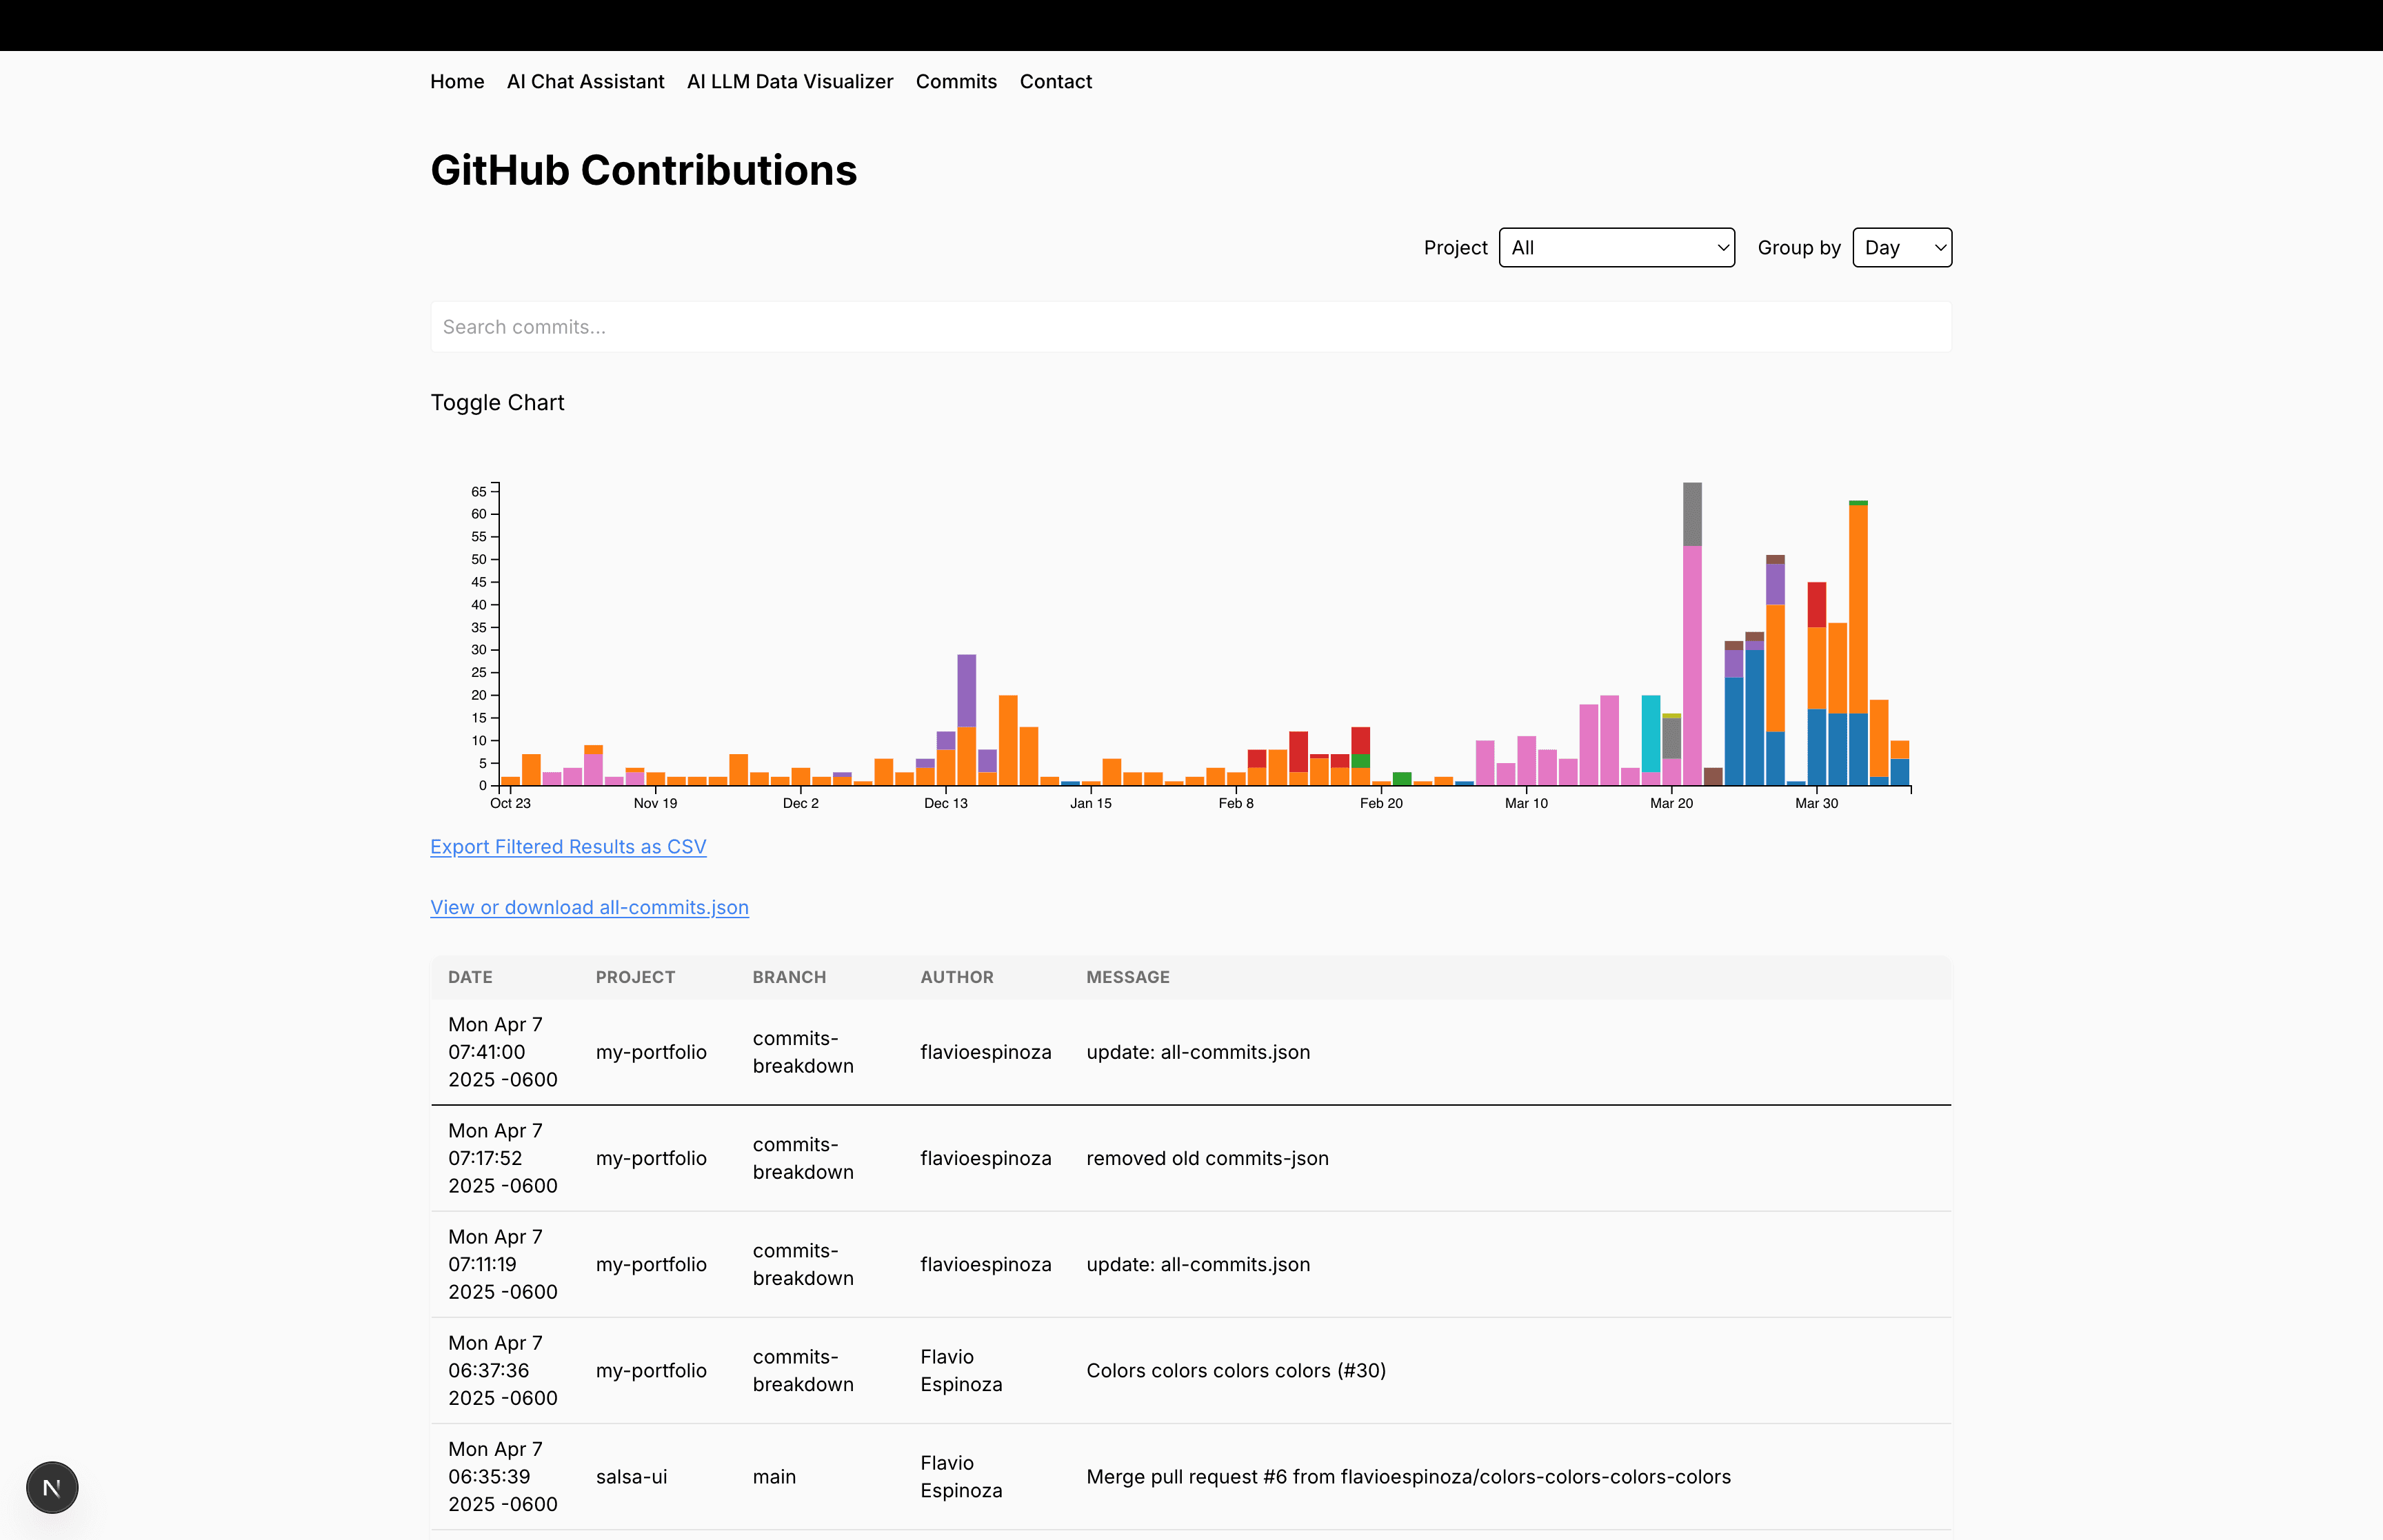
Task: Click the MESSAGE column header
Action: pos(1127,977)
